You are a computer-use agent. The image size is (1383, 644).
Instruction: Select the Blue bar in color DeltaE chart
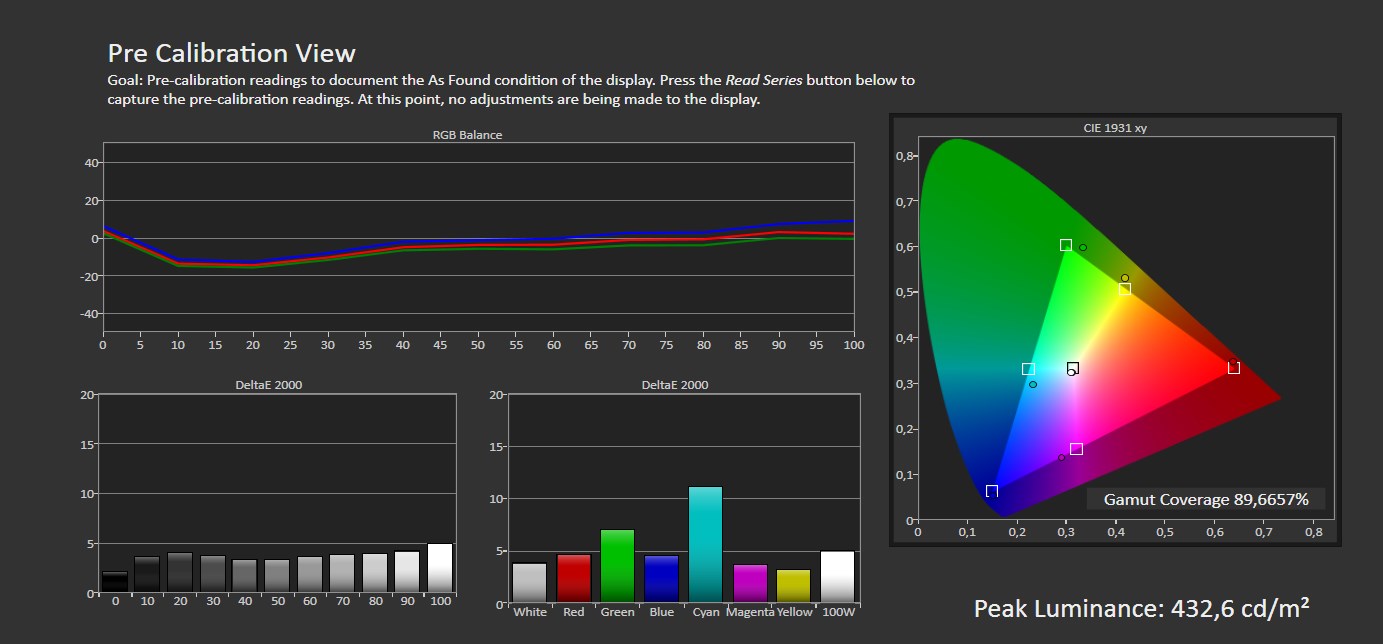click(661, 578)
